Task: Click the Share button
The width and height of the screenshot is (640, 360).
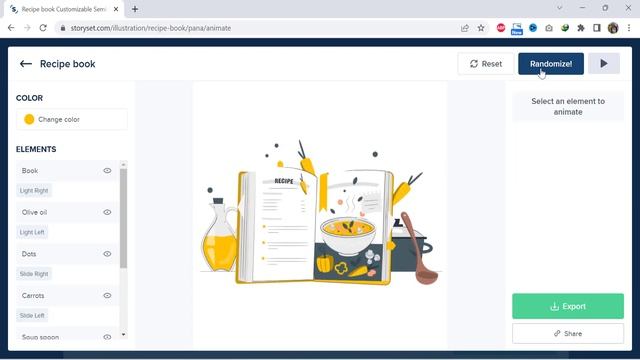Action: pyautogui.click(x=568, y=333)
